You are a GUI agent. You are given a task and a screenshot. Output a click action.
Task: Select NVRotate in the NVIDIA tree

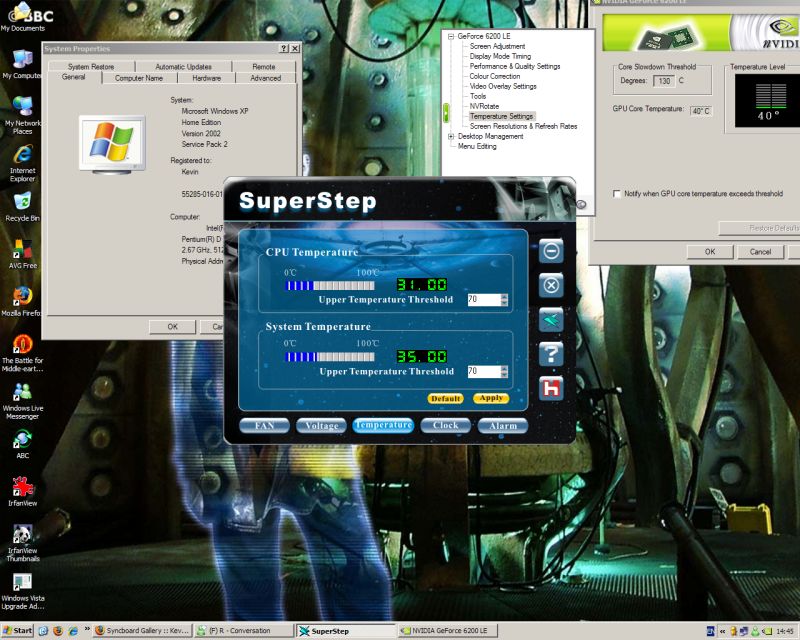pyautogui.click(x=484, y=106)
